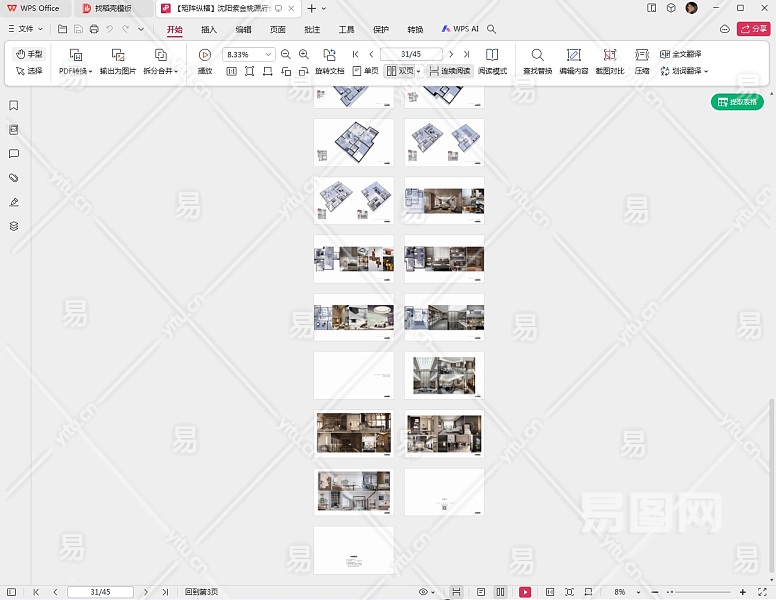Screen dimensions: 776x600
Task: Open the comments panel in left sidebar
Action: [x=14, y=154]
